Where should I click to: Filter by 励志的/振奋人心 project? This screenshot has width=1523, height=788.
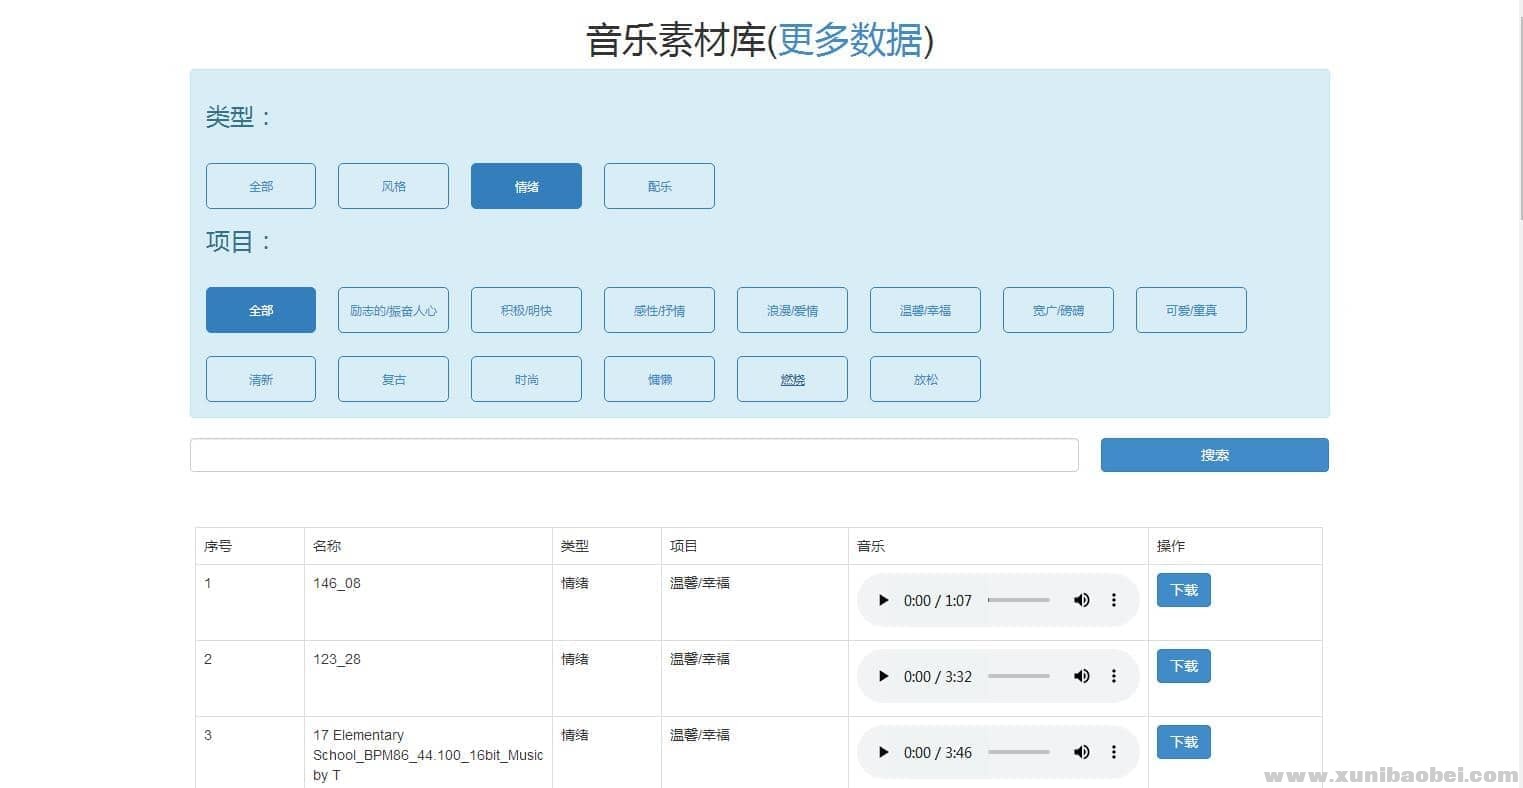pos(393,310)
